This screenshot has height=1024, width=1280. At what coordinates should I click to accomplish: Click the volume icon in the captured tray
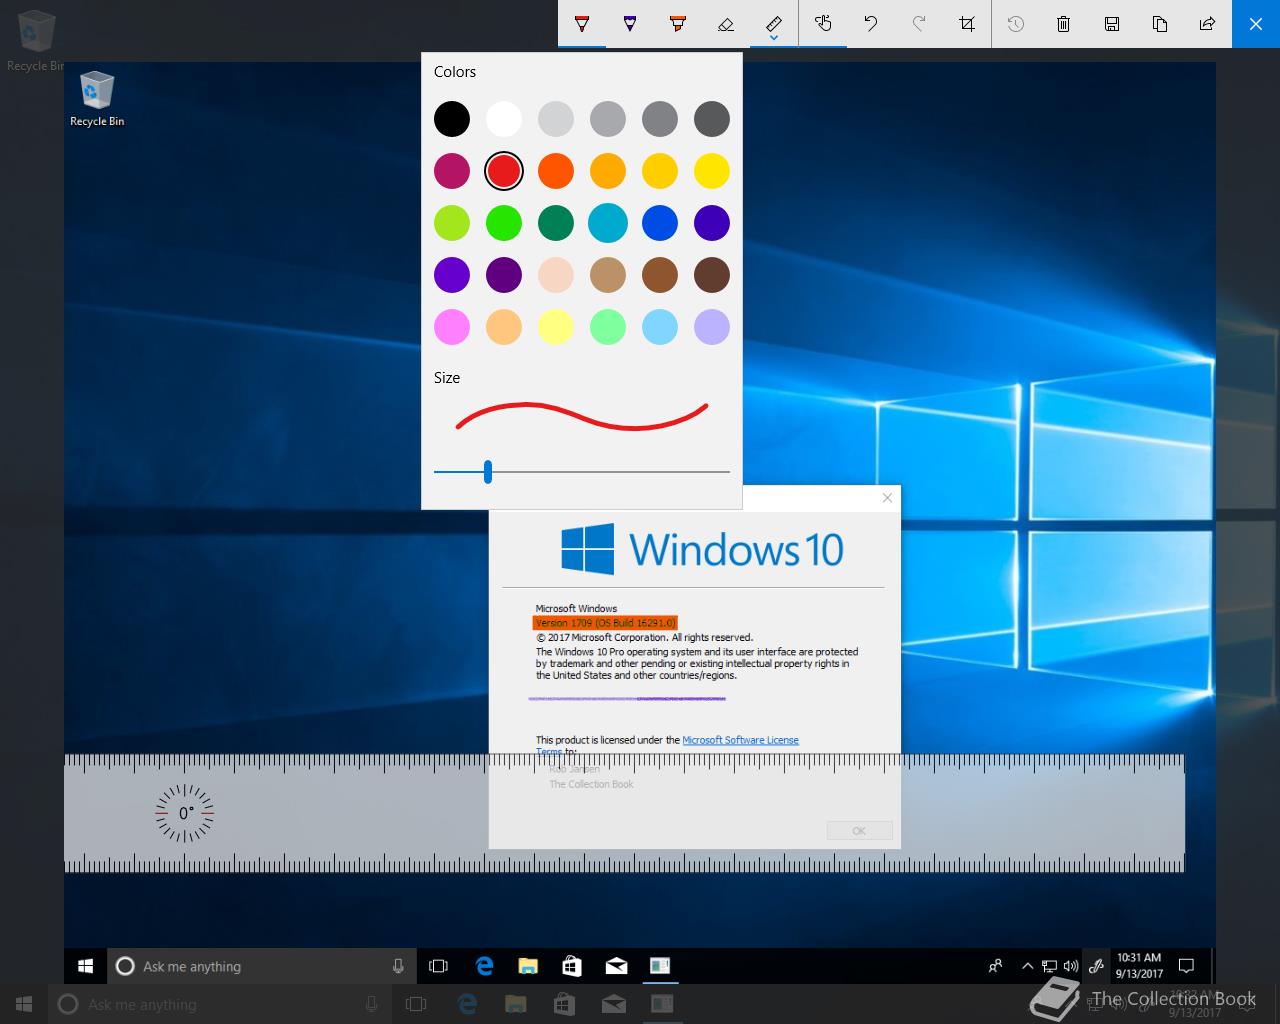tap(1071, 966)
